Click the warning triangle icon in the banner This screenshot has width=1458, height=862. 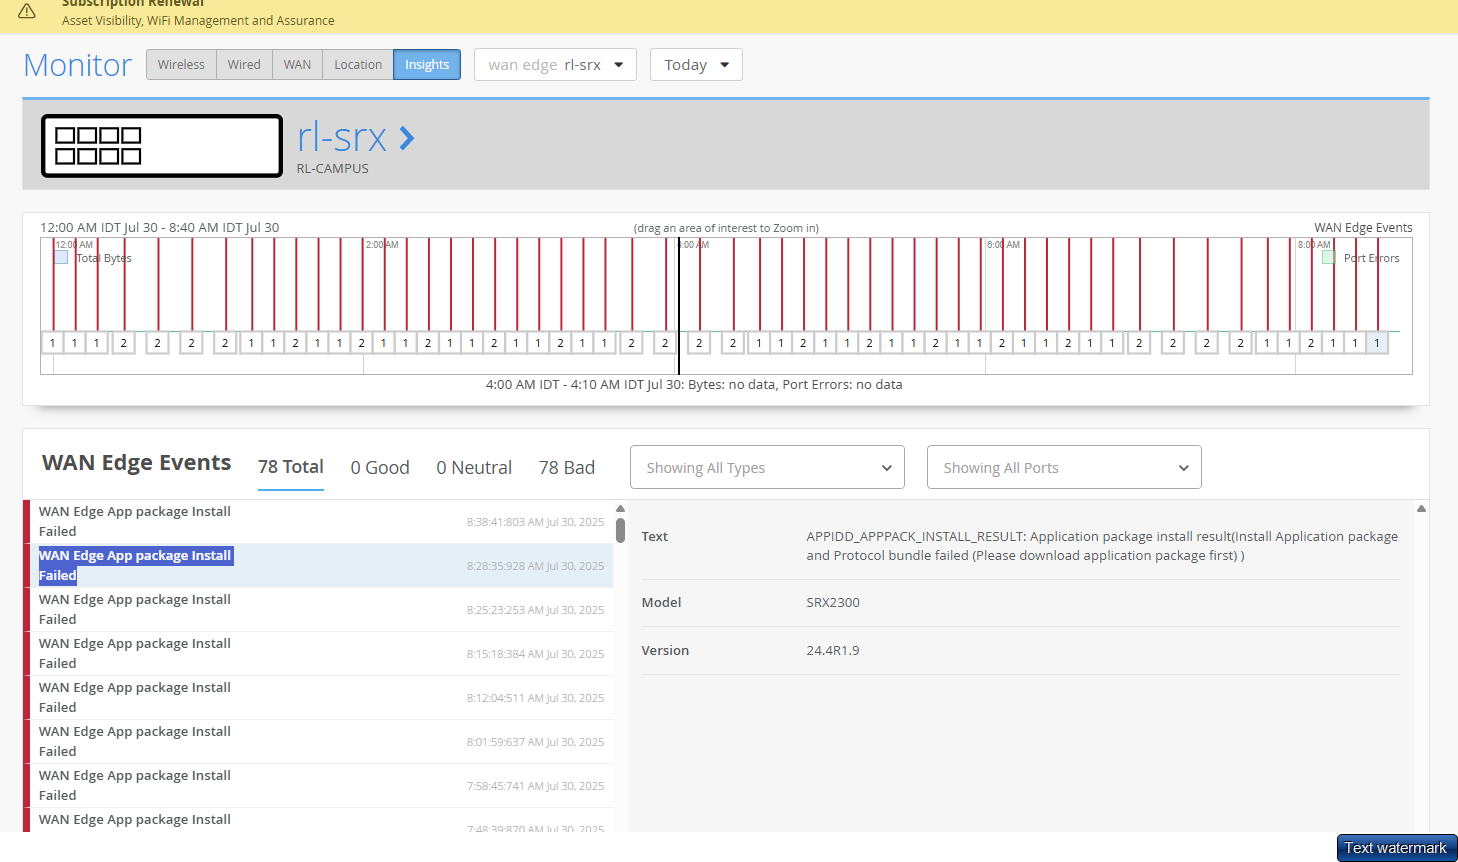(27, 11)
